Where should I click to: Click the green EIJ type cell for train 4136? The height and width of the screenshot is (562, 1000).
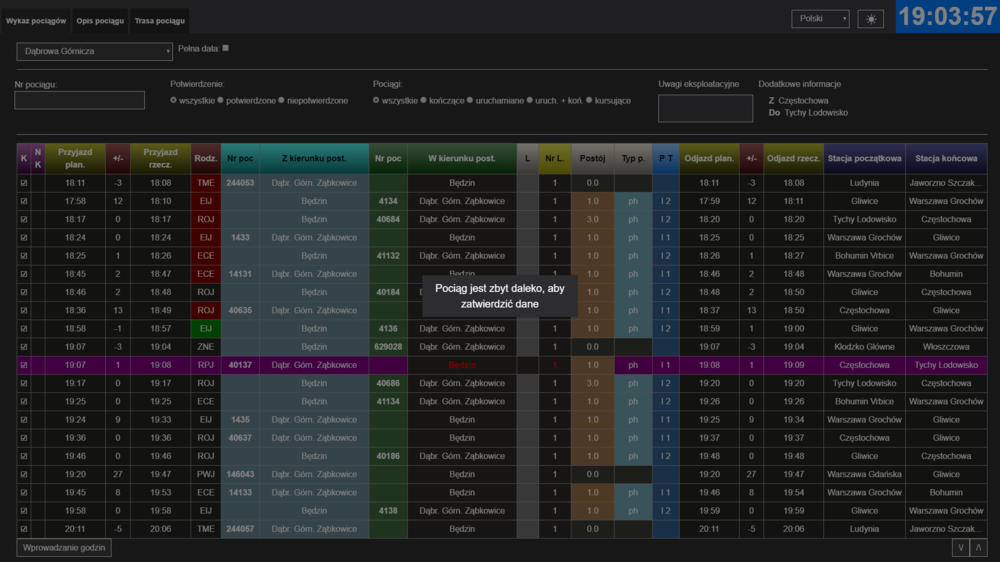point(205,328)
